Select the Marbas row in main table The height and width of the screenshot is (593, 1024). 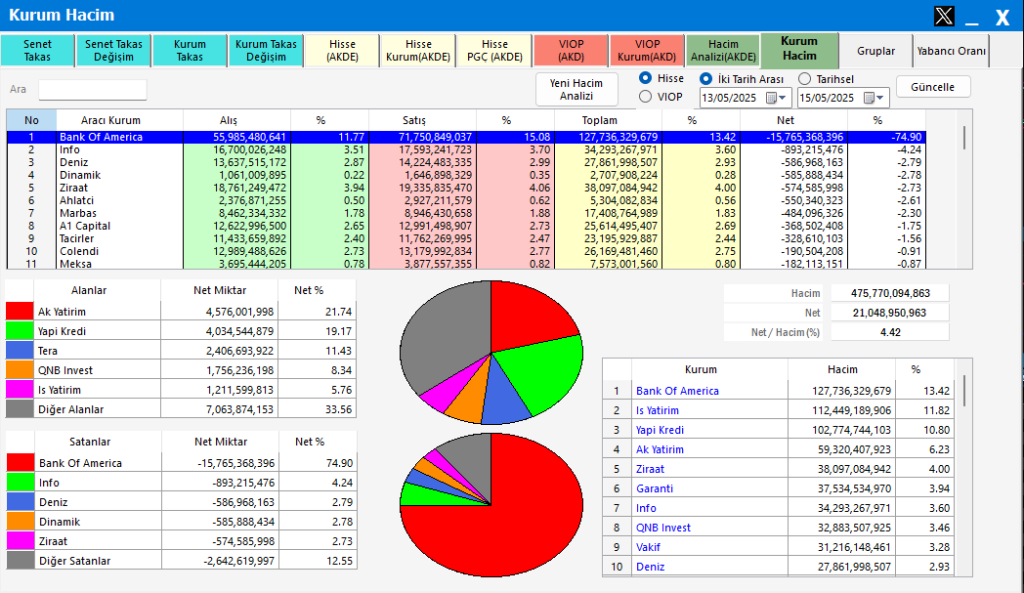coord(466,213)
